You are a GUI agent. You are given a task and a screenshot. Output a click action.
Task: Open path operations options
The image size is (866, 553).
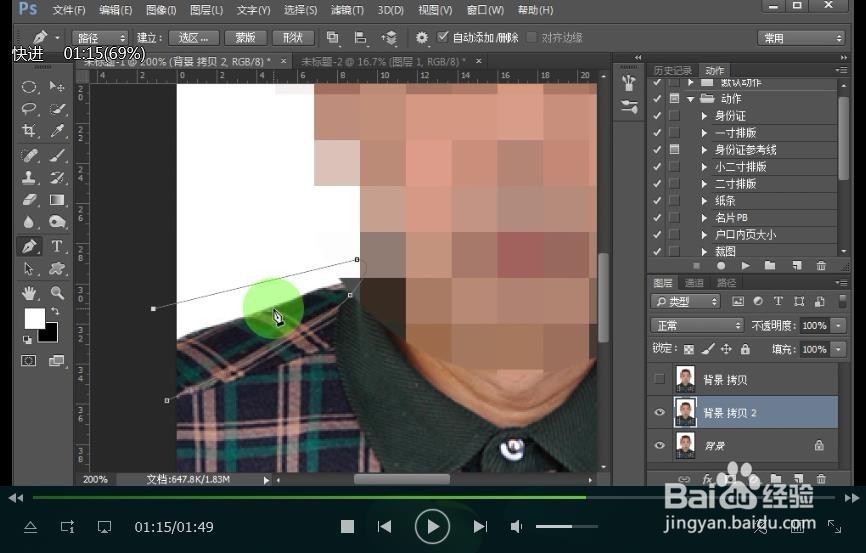[332, 38]
